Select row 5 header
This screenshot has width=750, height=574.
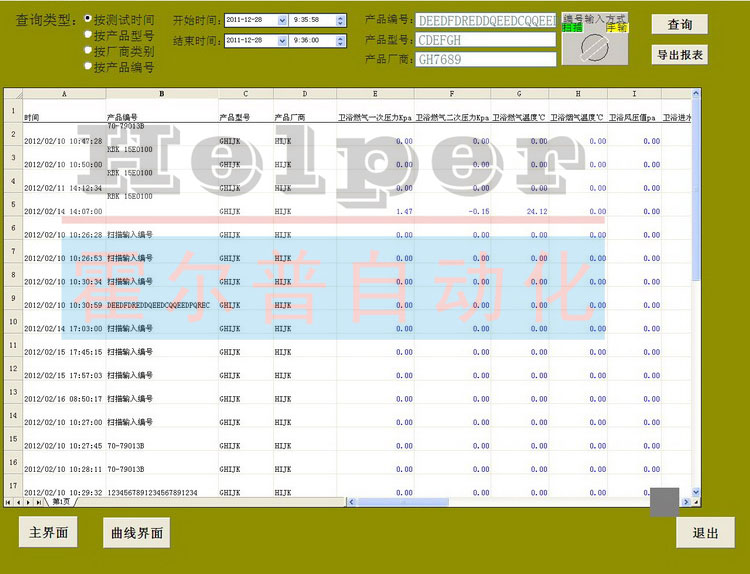13,205
